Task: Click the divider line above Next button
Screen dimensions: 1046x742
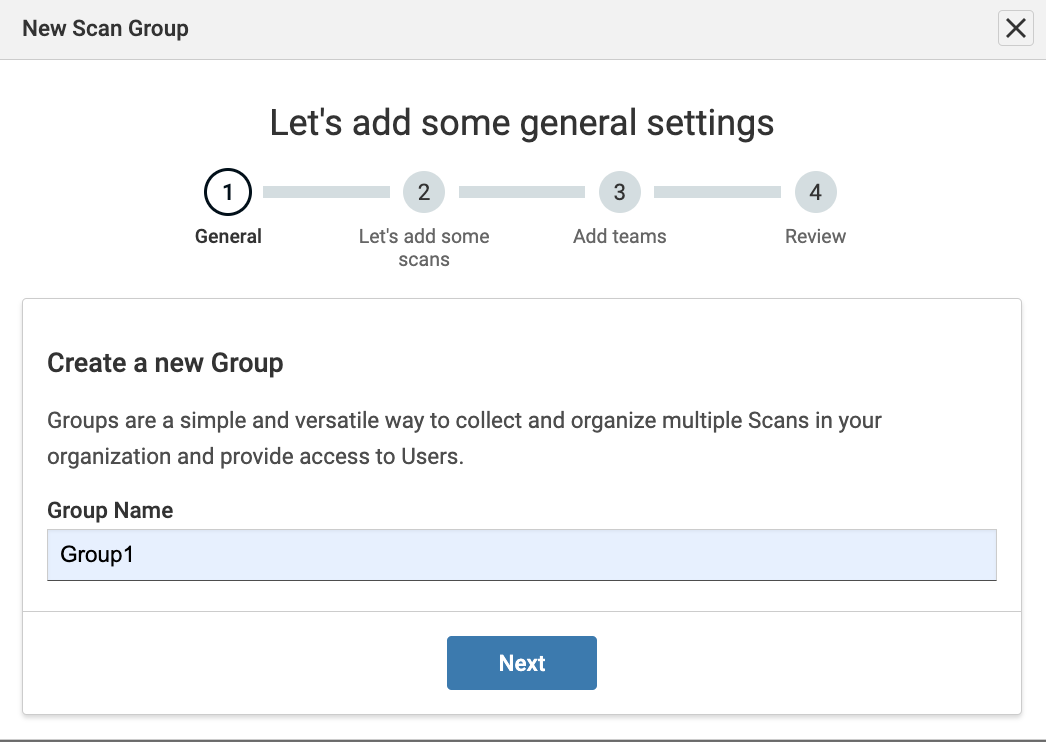Action: point(521,611)
